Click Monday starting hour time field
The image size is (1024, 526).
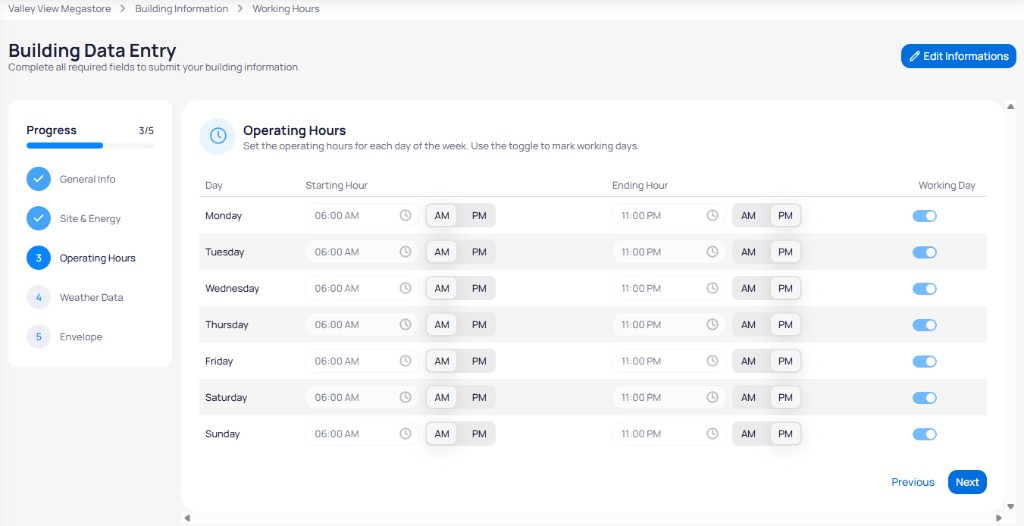(362, 215)
